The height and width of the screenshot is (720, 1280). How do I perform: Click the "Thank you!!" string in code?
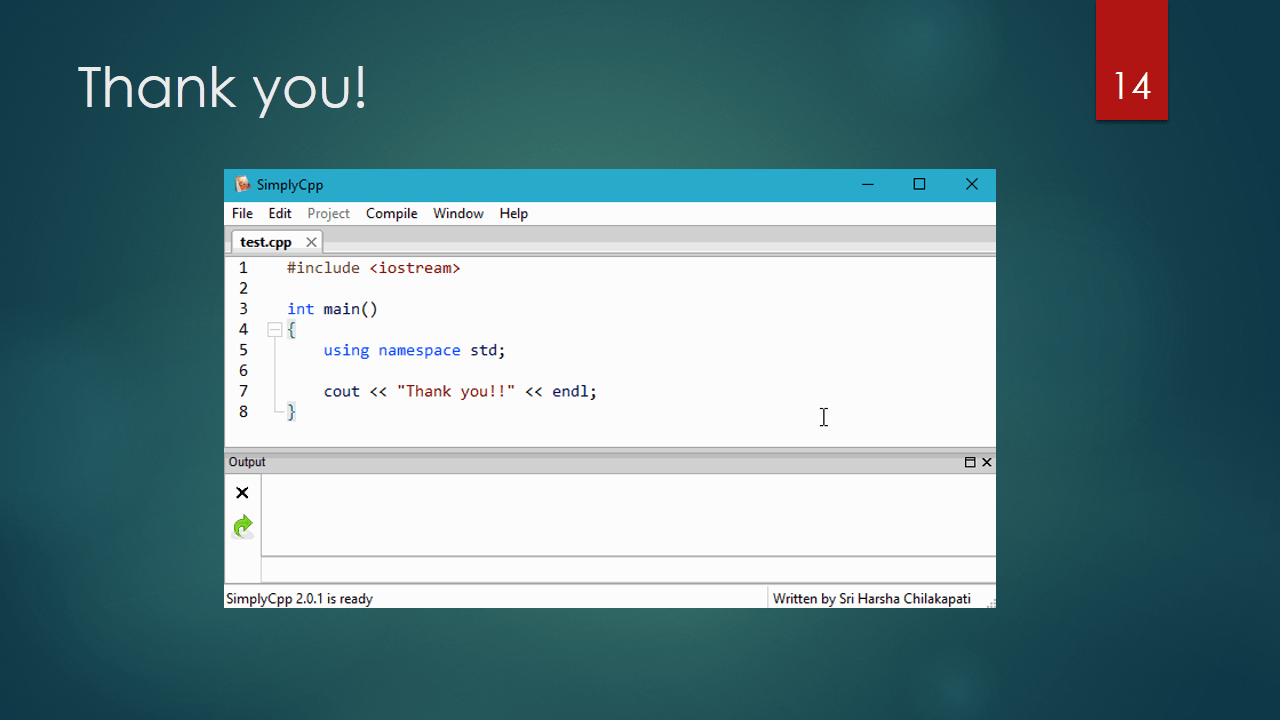click(x=456, y=391)
